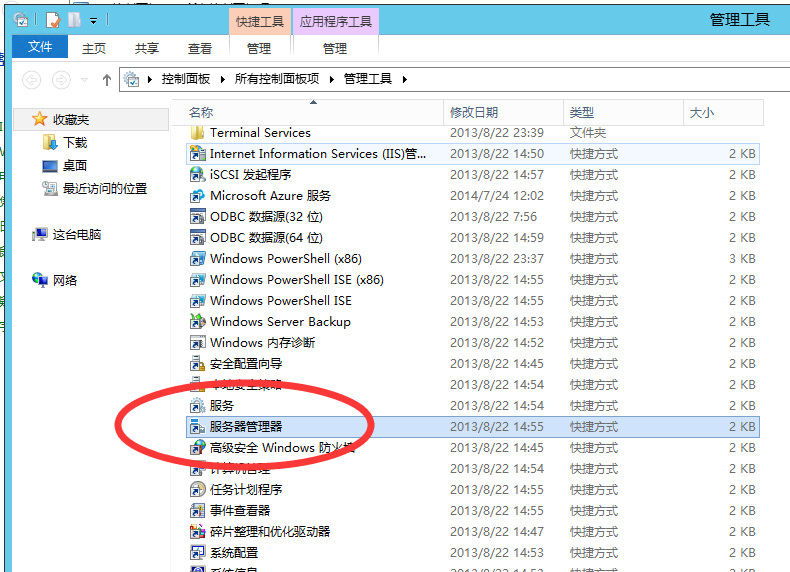Image resolution: width=790 pixels, height=572 pixels.
Task: Switch to the 查看 ribbon tab
Action: pyautogui.click(x=200, y=48)
